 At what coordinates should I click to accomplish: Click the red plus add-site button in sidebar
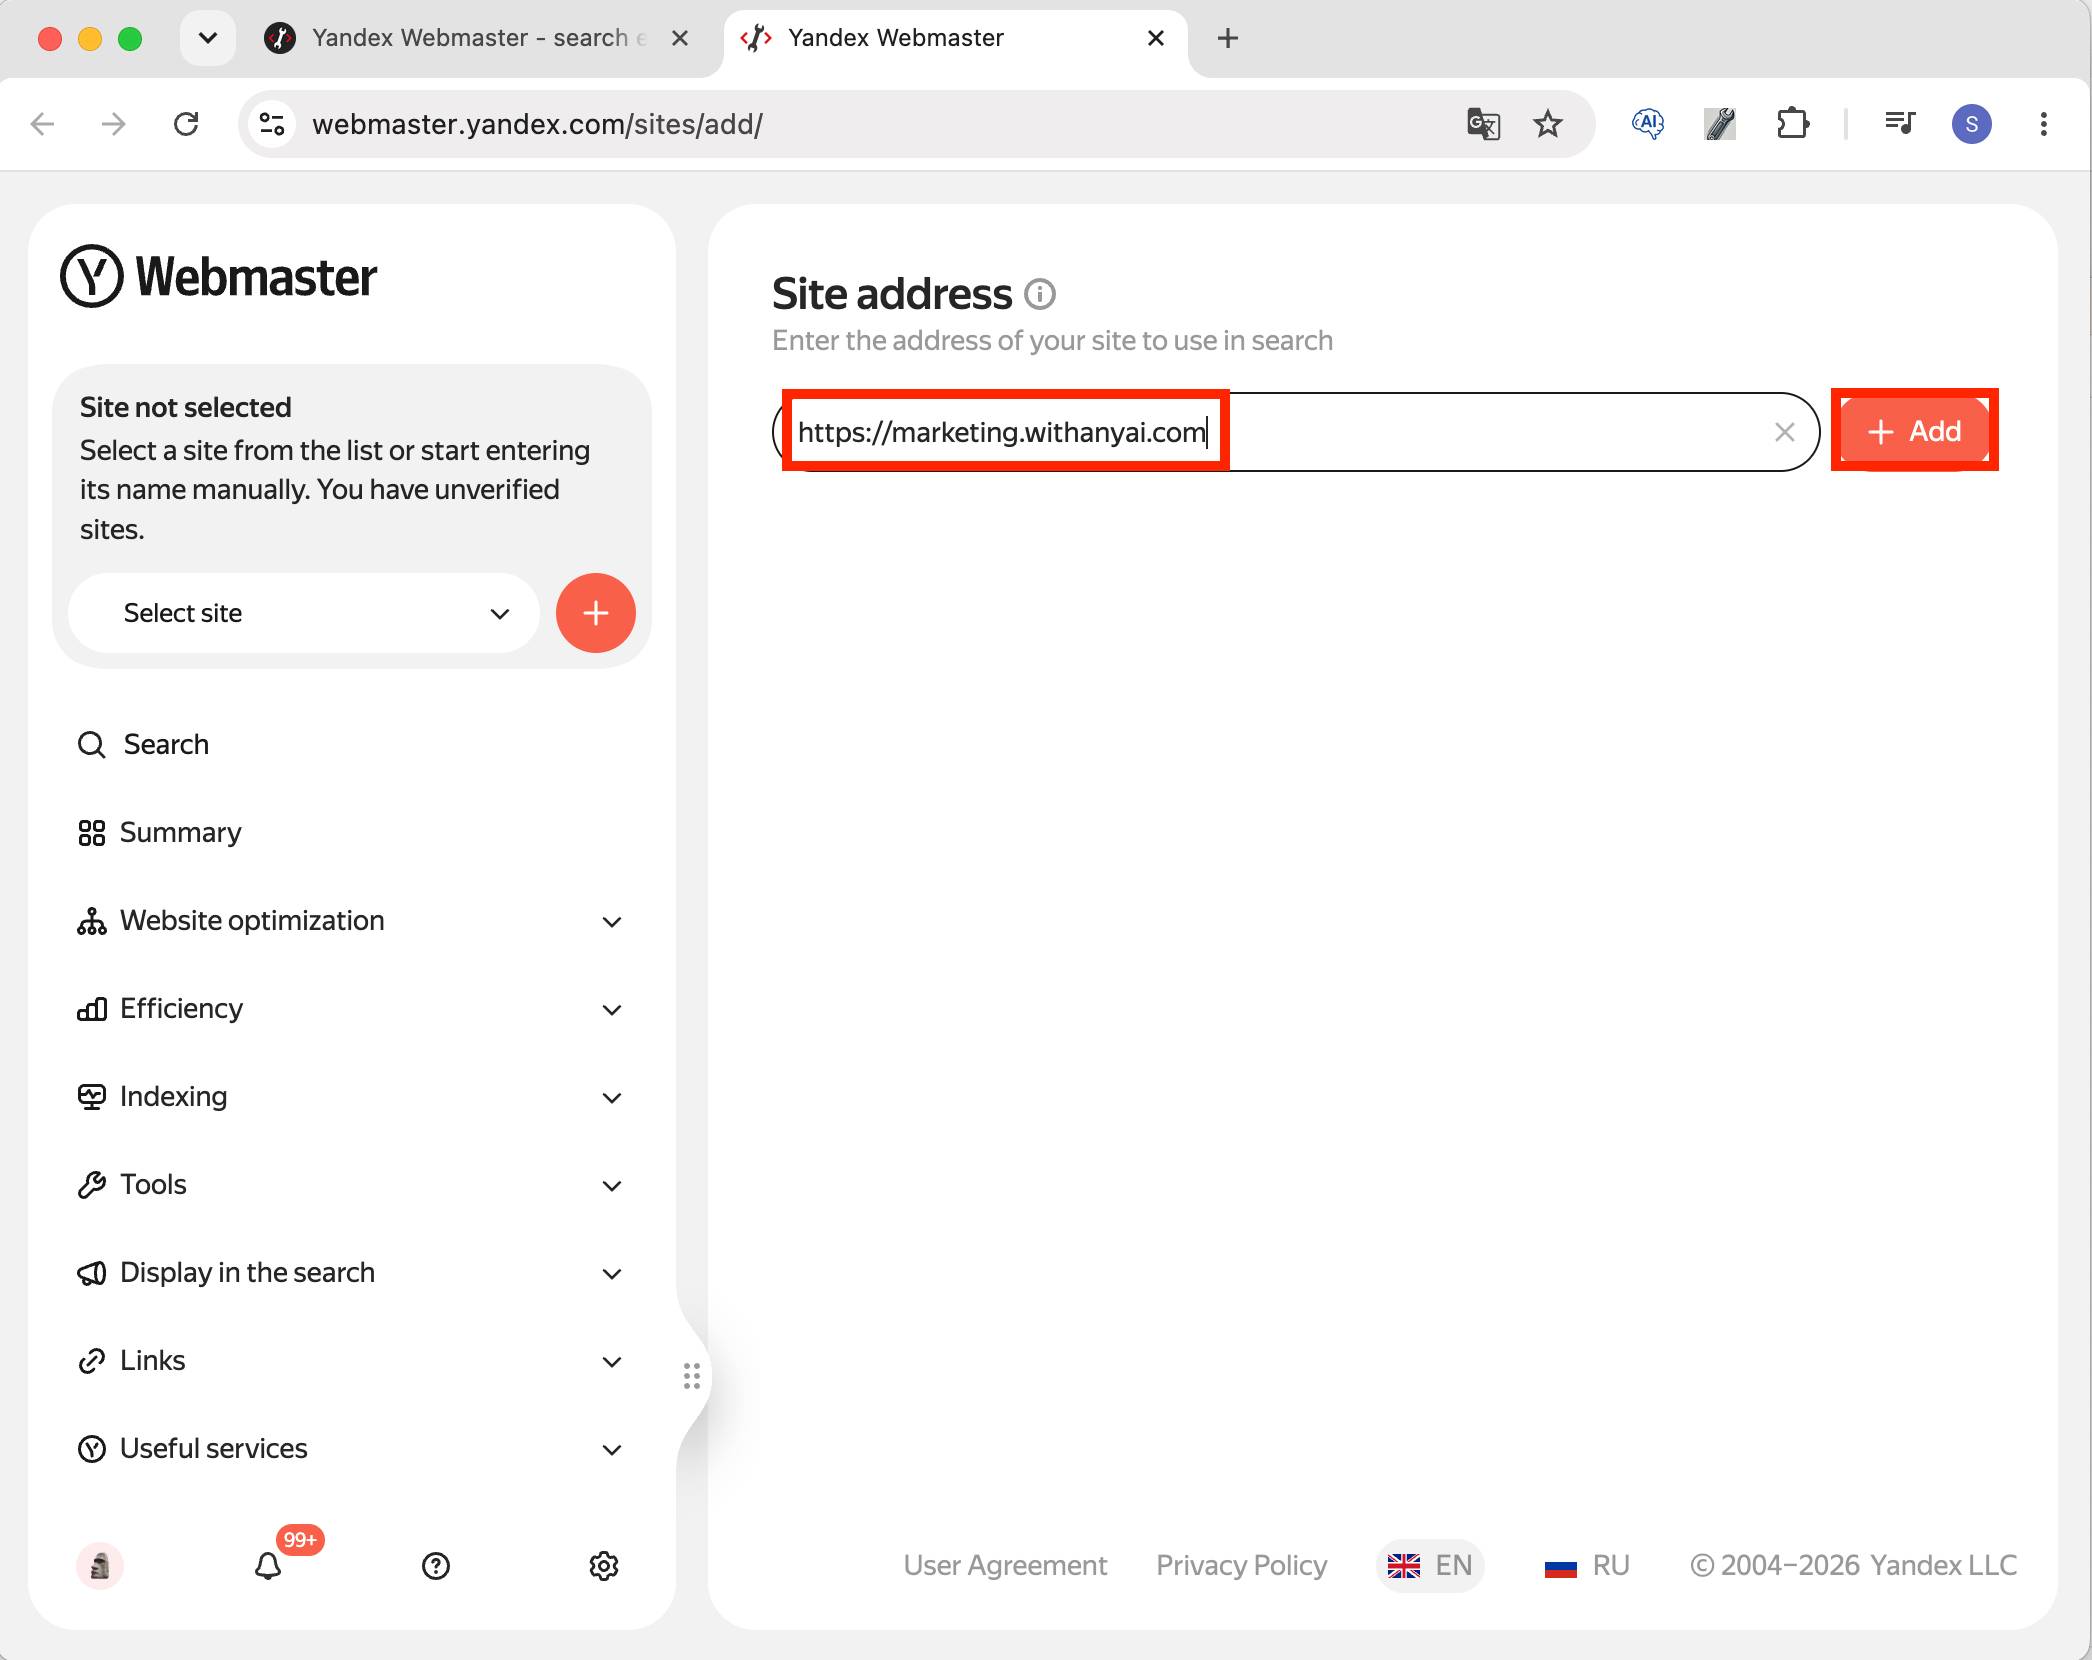click(x=595, y=613)
